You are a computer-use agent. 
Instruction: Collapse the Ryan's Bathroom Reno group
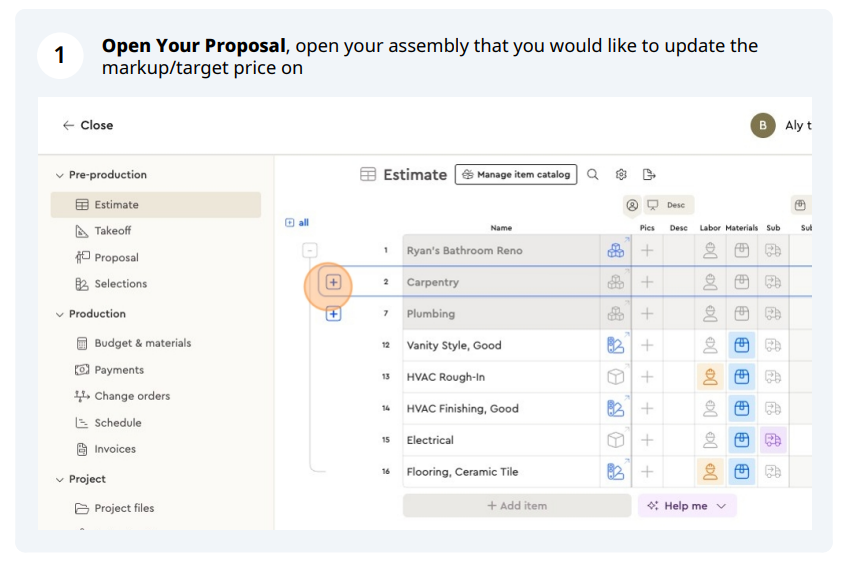[310, 251]
